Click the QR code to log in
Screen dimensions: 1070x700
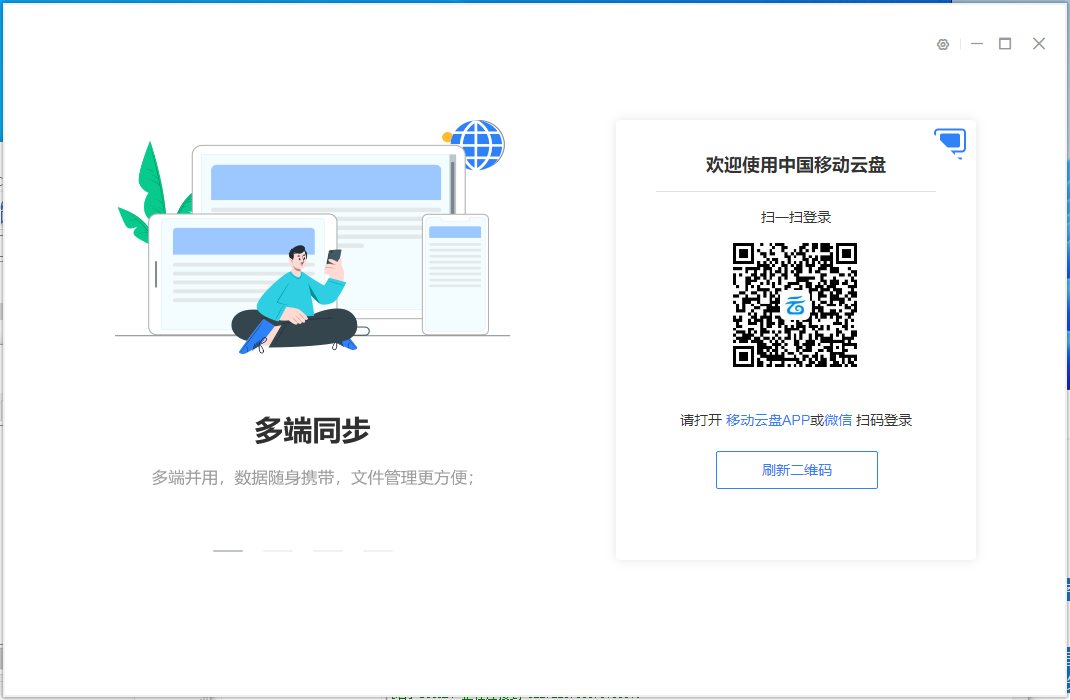click(795, 305)
